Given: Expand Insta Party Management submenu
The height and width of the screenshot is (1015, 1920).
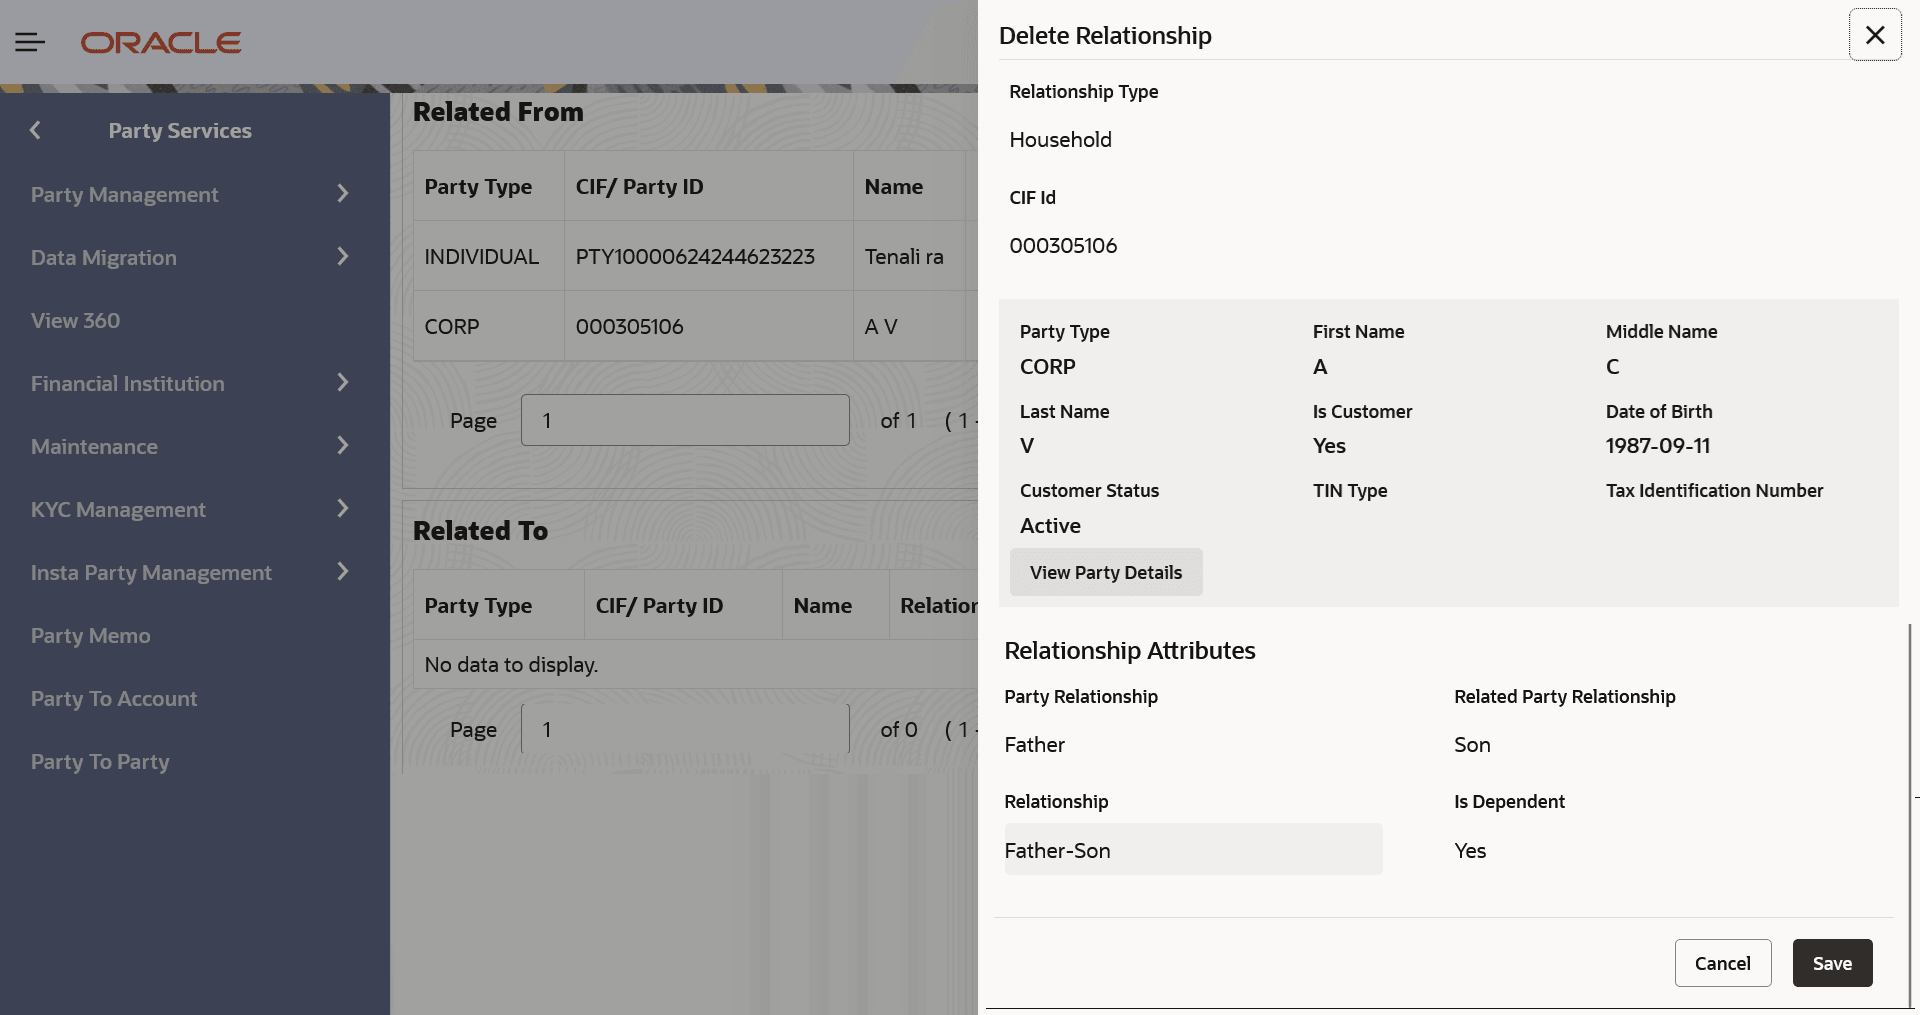Looking at the screenshot, I should coord(343,572).
